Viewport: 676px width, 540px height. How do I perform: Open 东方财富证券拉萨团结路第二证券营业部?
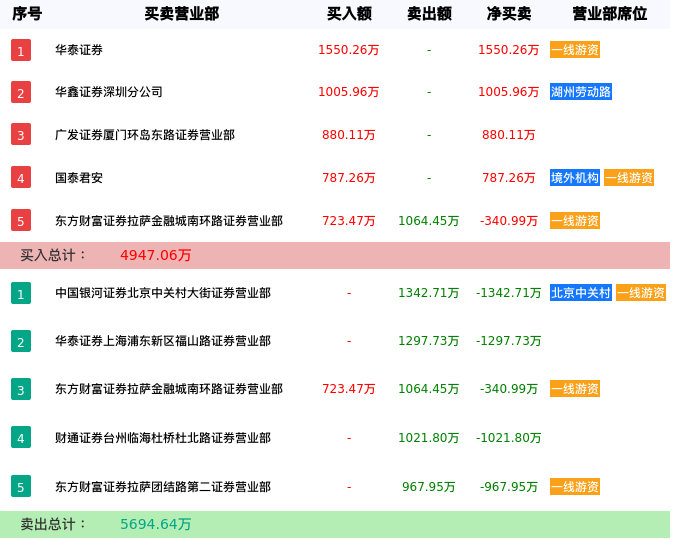coord(163,487)
